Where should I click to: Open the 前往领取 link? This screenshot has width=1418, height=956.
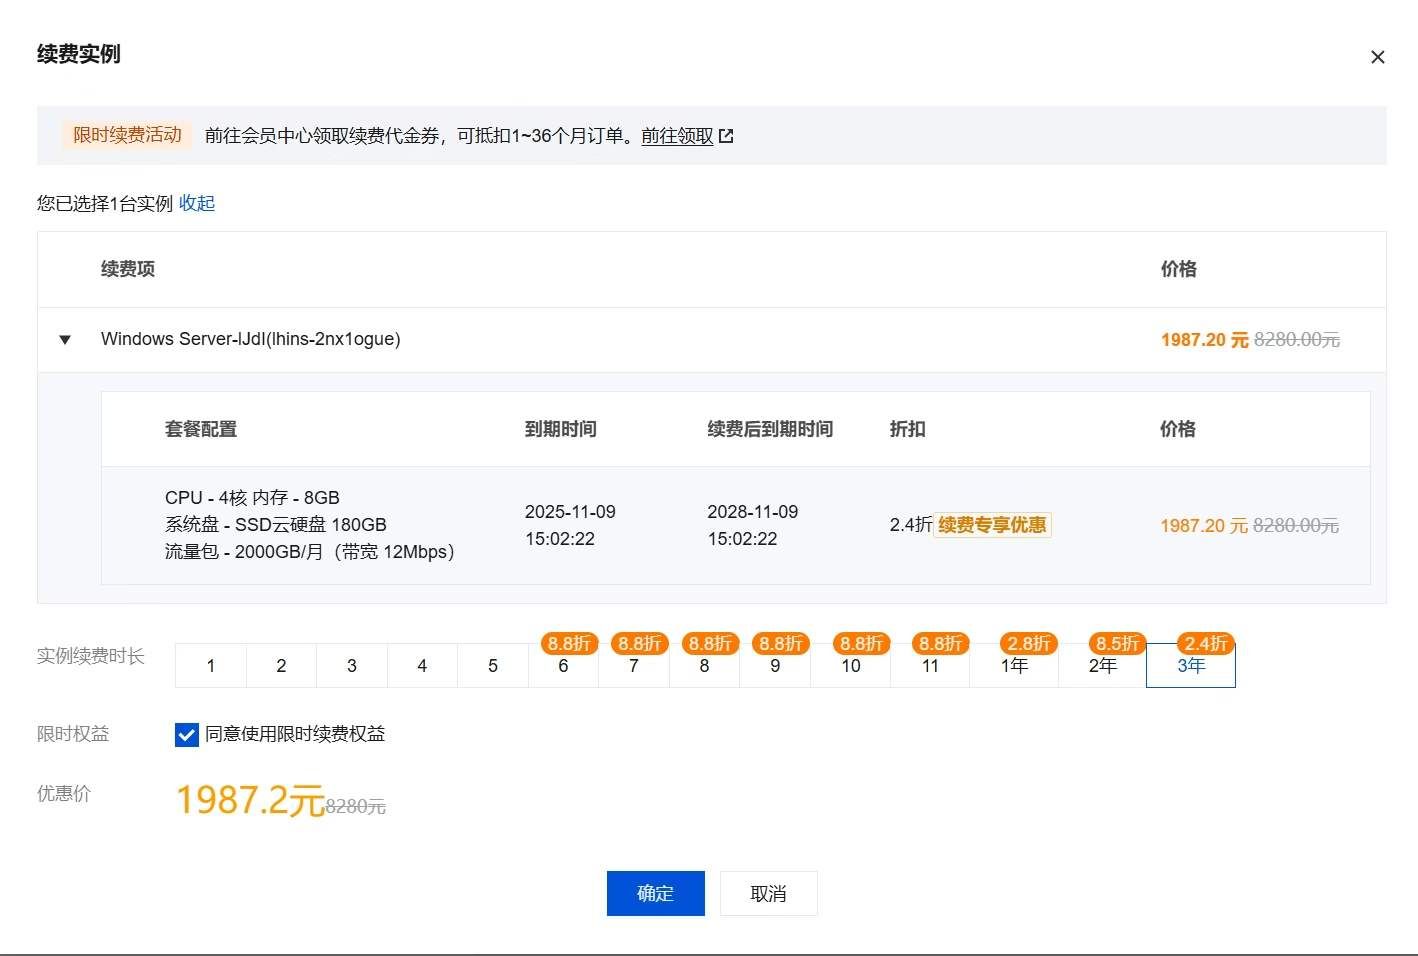tap(676, 136)
